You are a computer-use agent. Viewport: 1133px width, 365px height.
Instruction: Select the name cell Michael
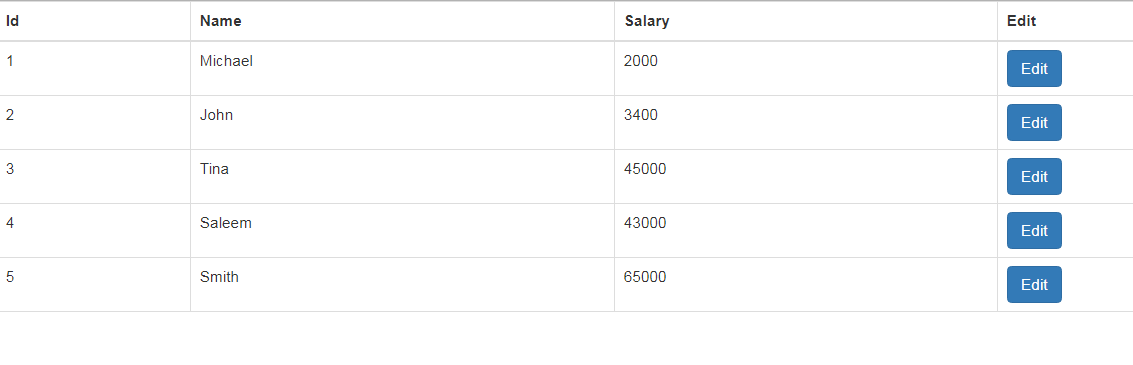click(x=226, y=61)
